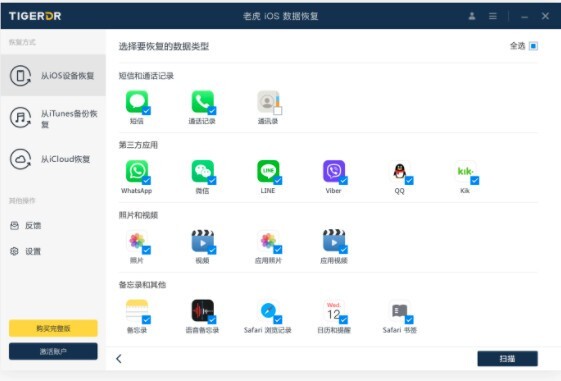Click the voice memos (语音备忘录) icon
Screen dimensions: 561x381
[203, 311]
